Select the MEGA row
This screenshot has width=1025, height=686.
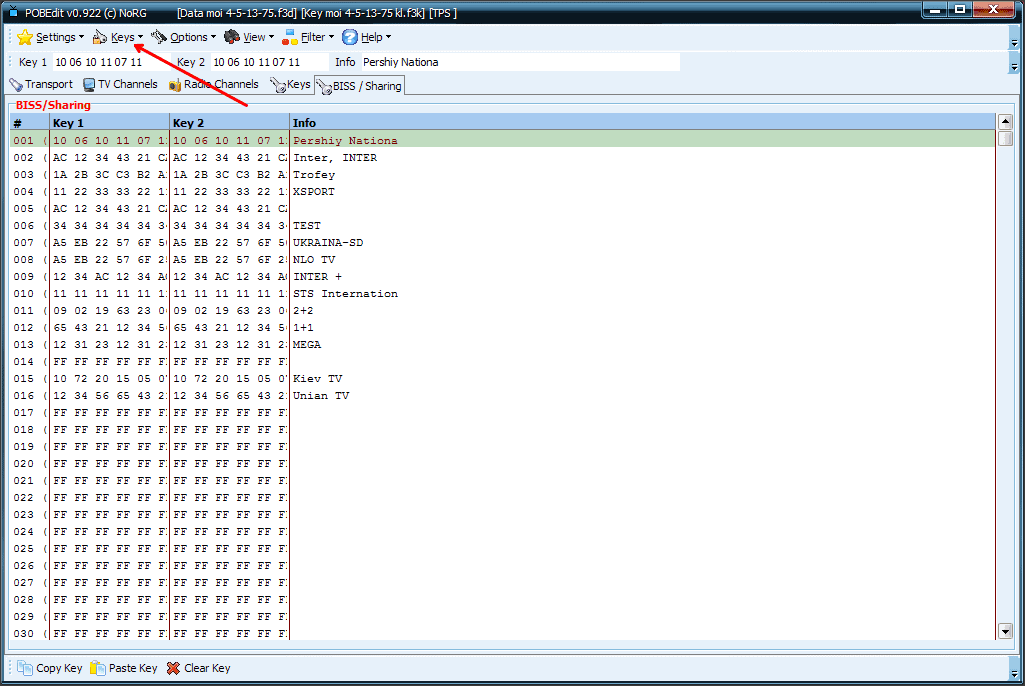pos(502,345)
